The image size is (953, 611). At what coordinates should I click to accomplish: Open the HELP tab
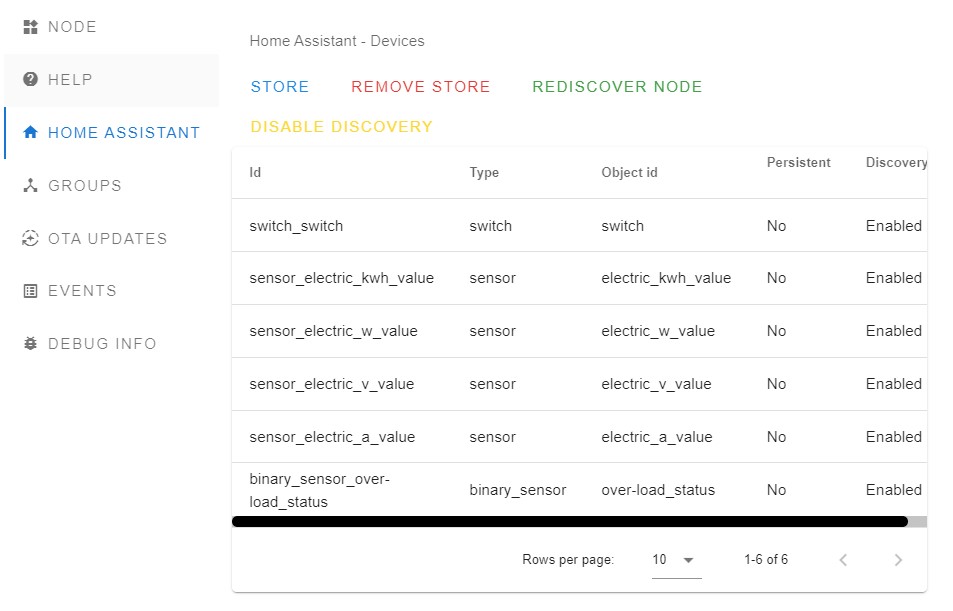tap(112, 80)
